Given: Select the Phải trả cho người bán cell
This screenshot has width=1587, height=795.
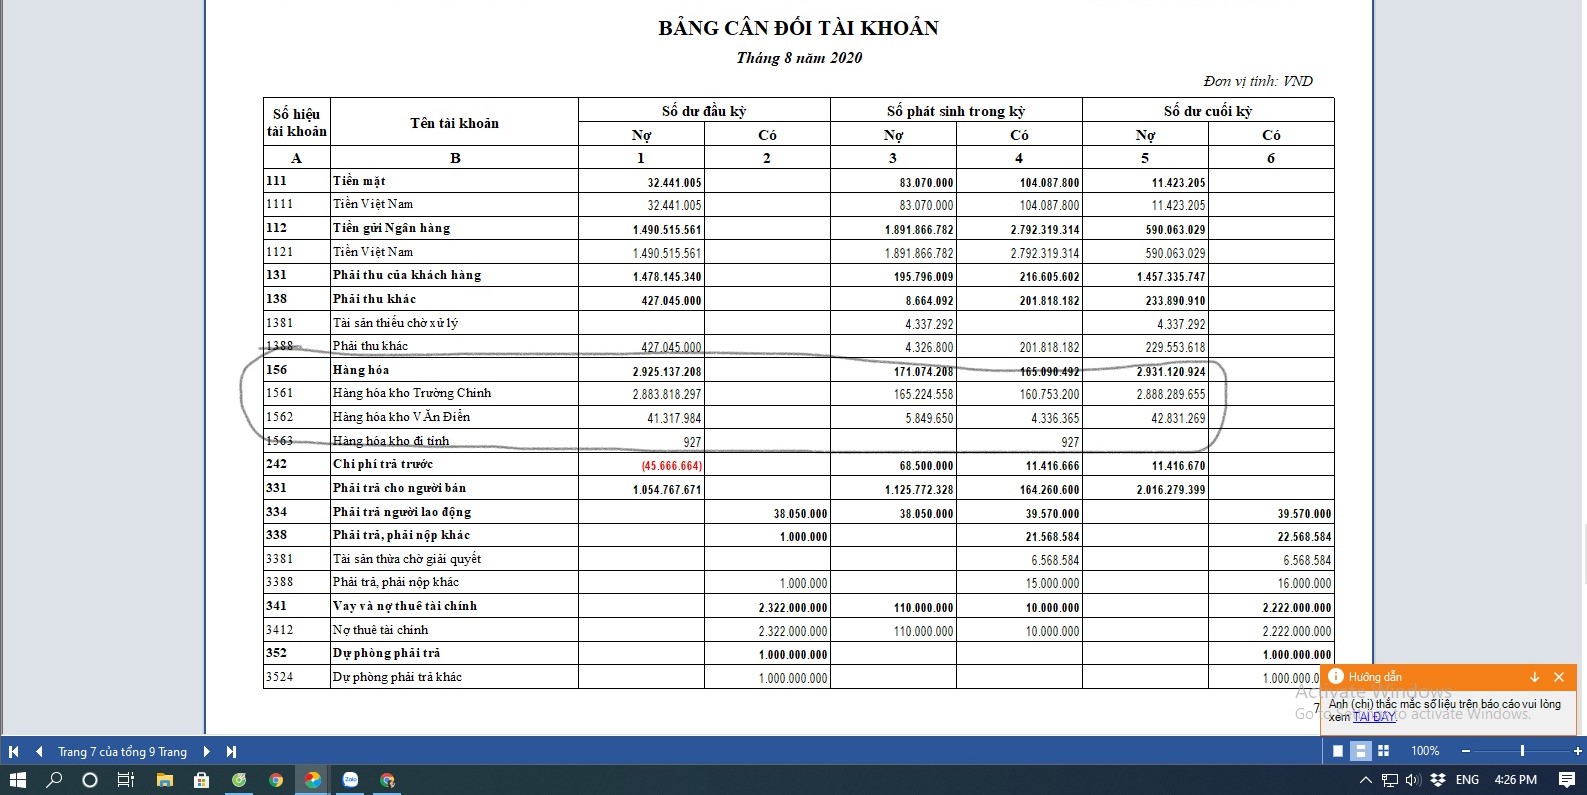Looking at the screenshot, I should point(454,488).
